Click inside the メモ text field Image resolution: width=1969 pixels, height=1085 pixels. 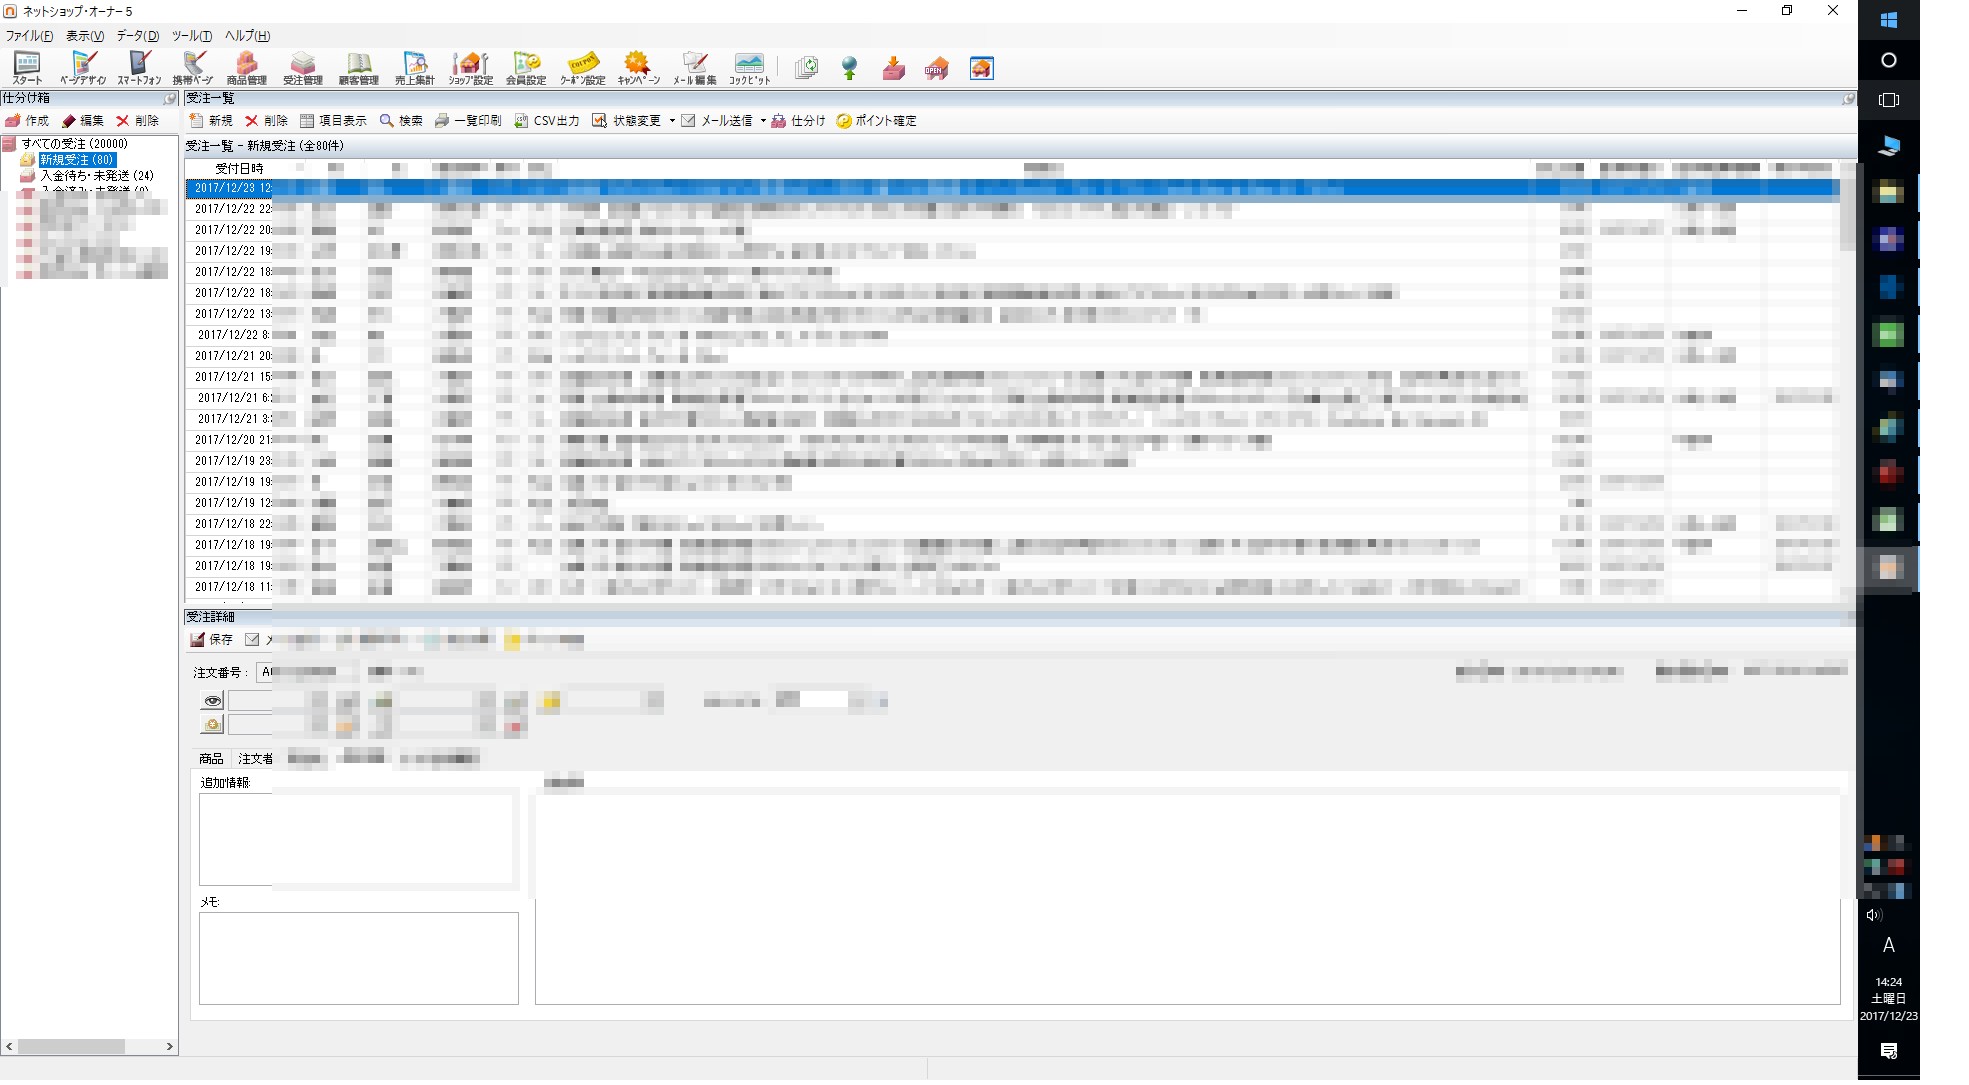click(358, 957)
